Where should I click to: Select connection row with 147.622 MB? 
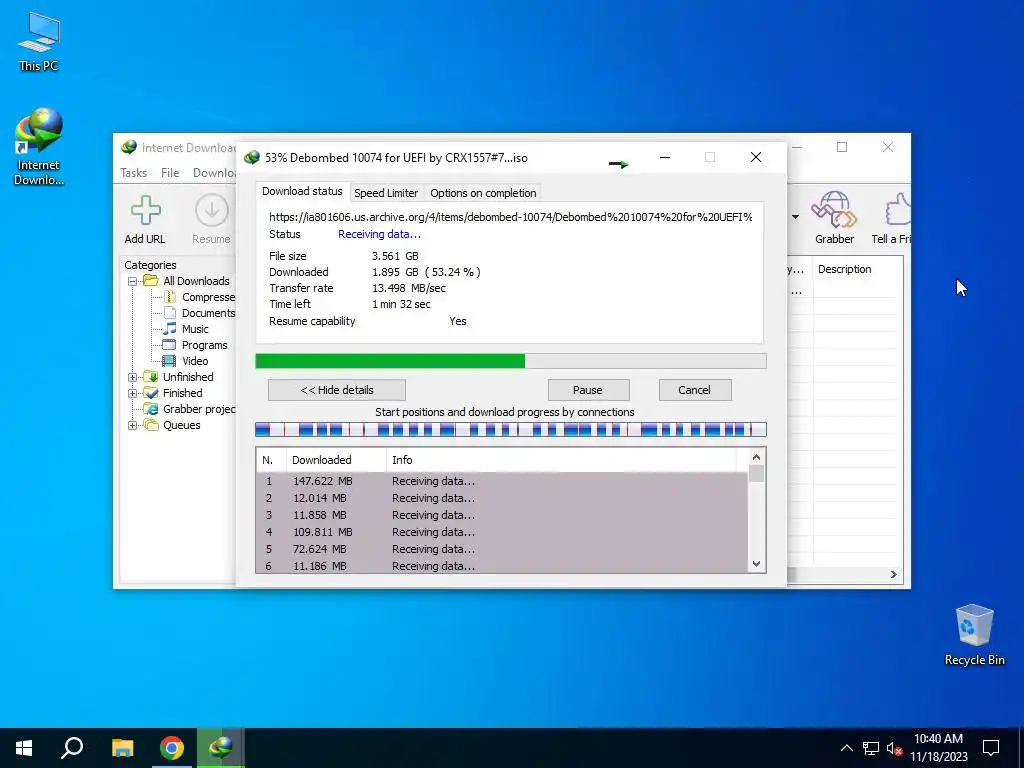[x=502, y=481]
